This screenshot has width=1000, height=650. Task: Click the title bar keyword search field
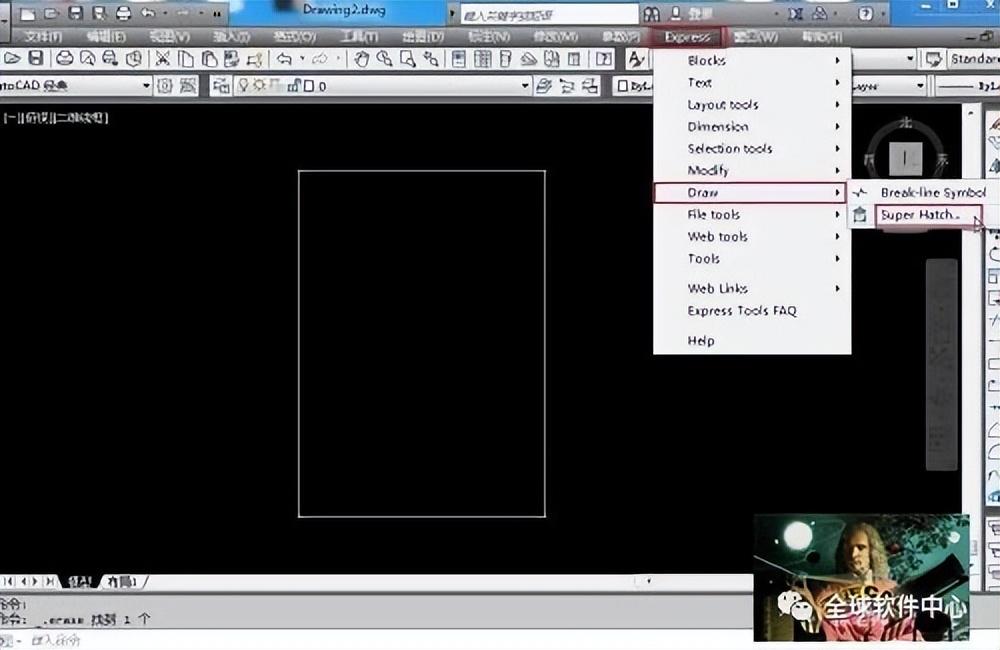point(548,14)
